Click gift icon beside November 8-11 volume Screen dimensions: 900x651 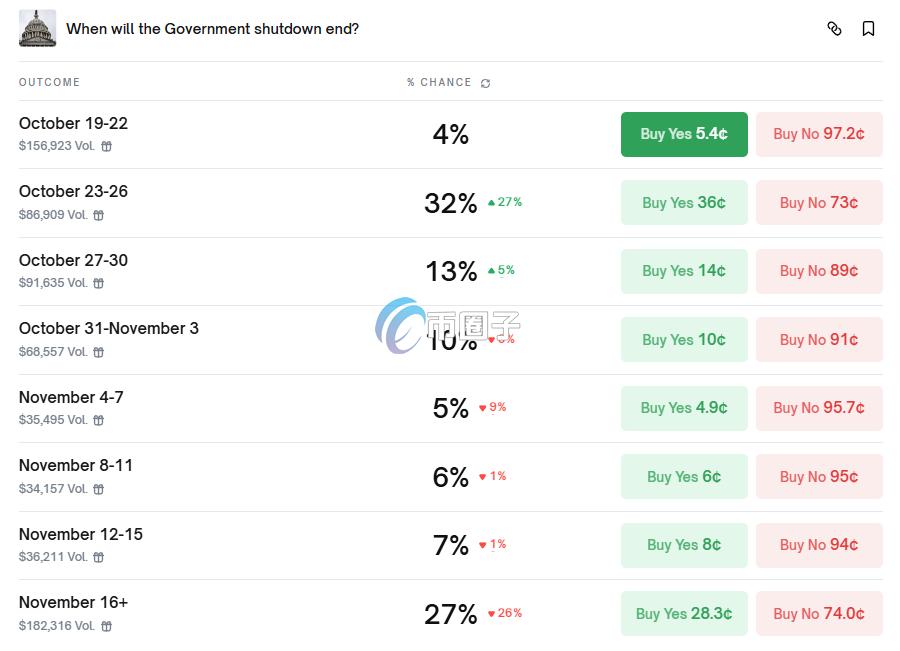99,489
